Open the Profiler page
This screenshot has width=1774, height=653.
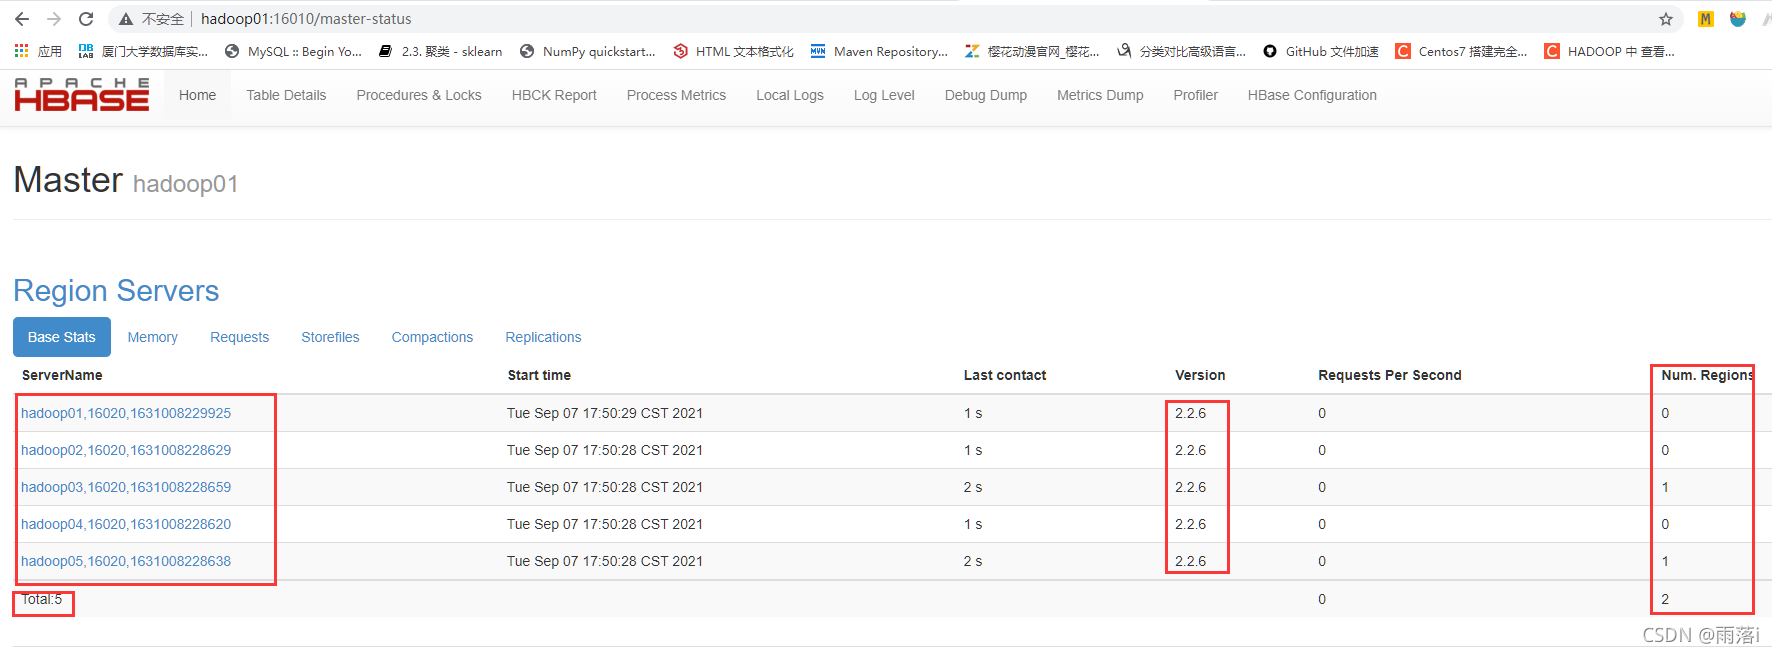coord(1195,95)
